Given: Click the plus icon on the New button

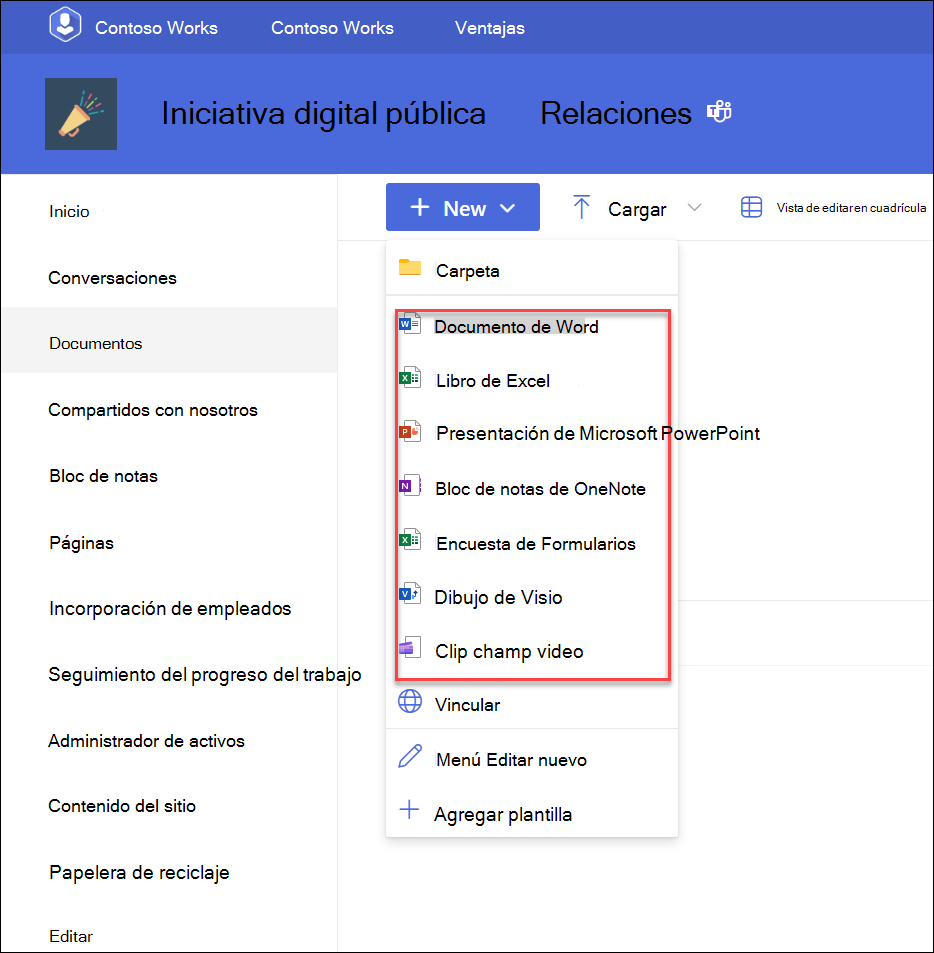Looking at the screenshot, I should point(420,207).
